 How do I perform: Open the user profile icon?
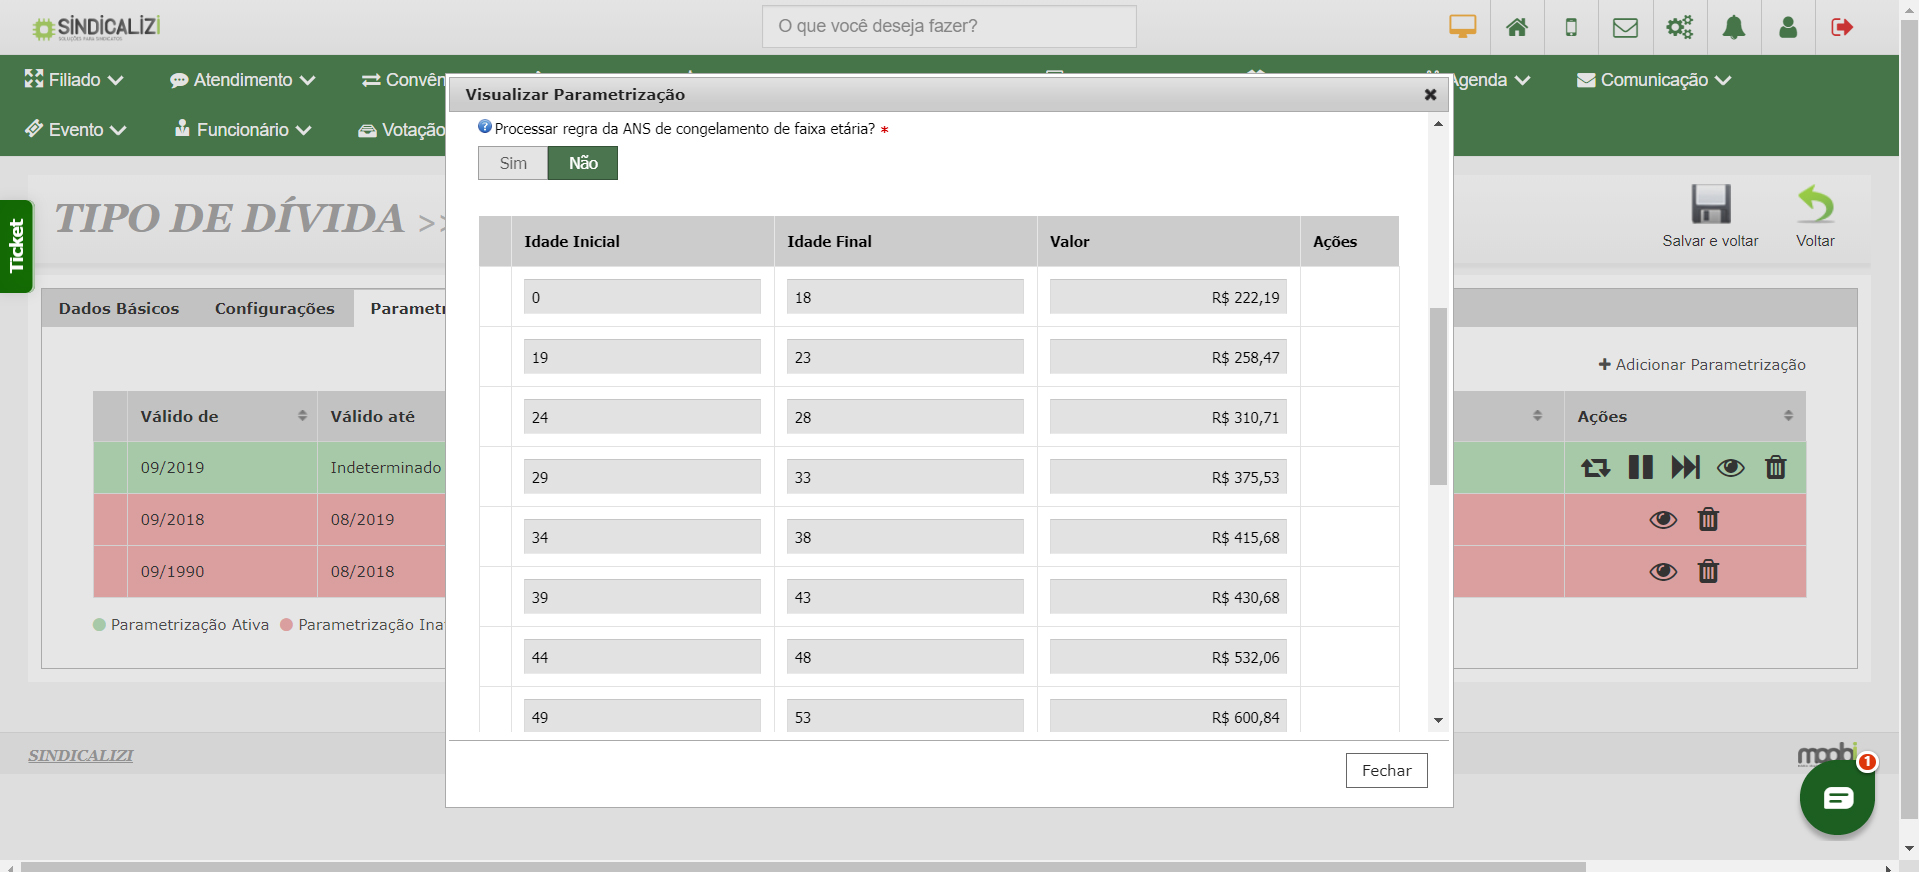pyautogui.click(x=1787, y=27)
